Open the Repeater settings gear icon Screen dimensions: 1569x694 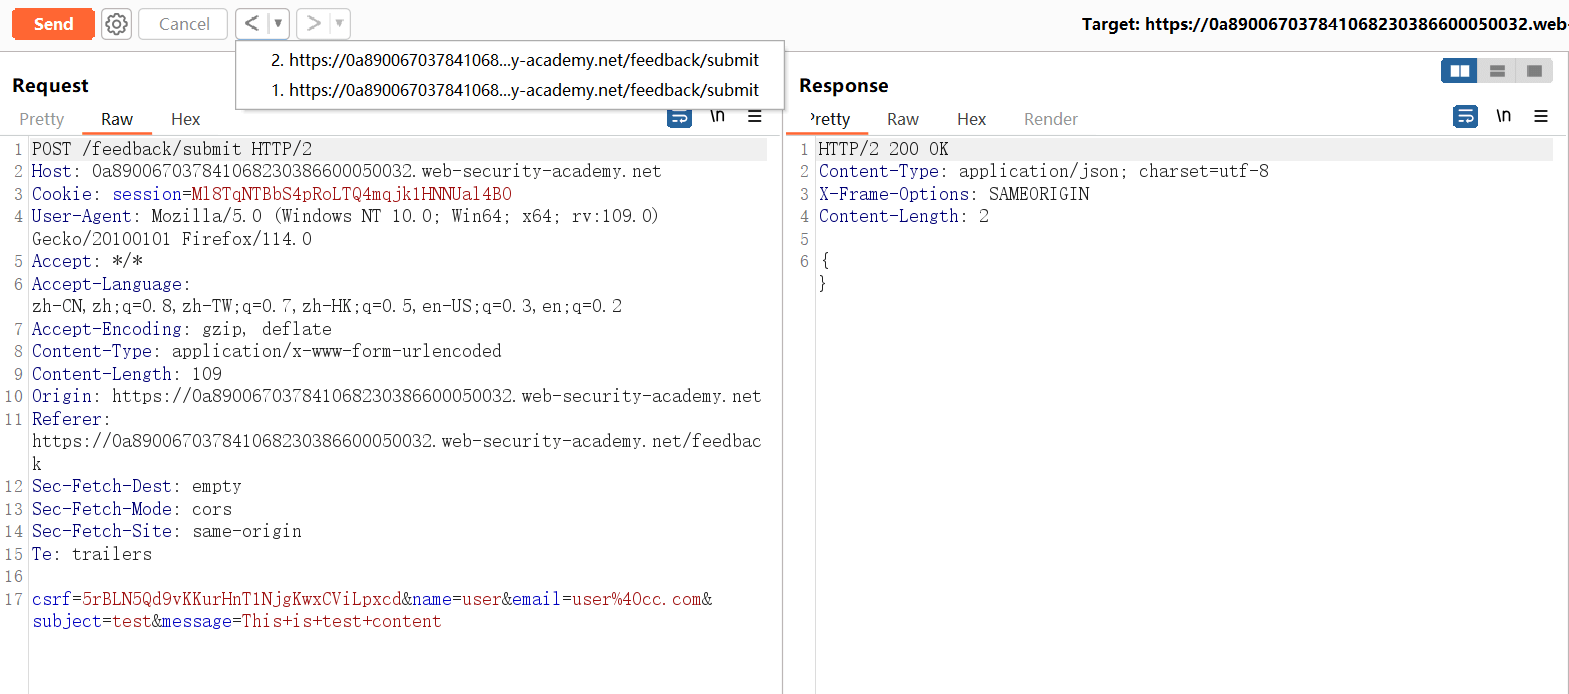[x=117, y=24]
